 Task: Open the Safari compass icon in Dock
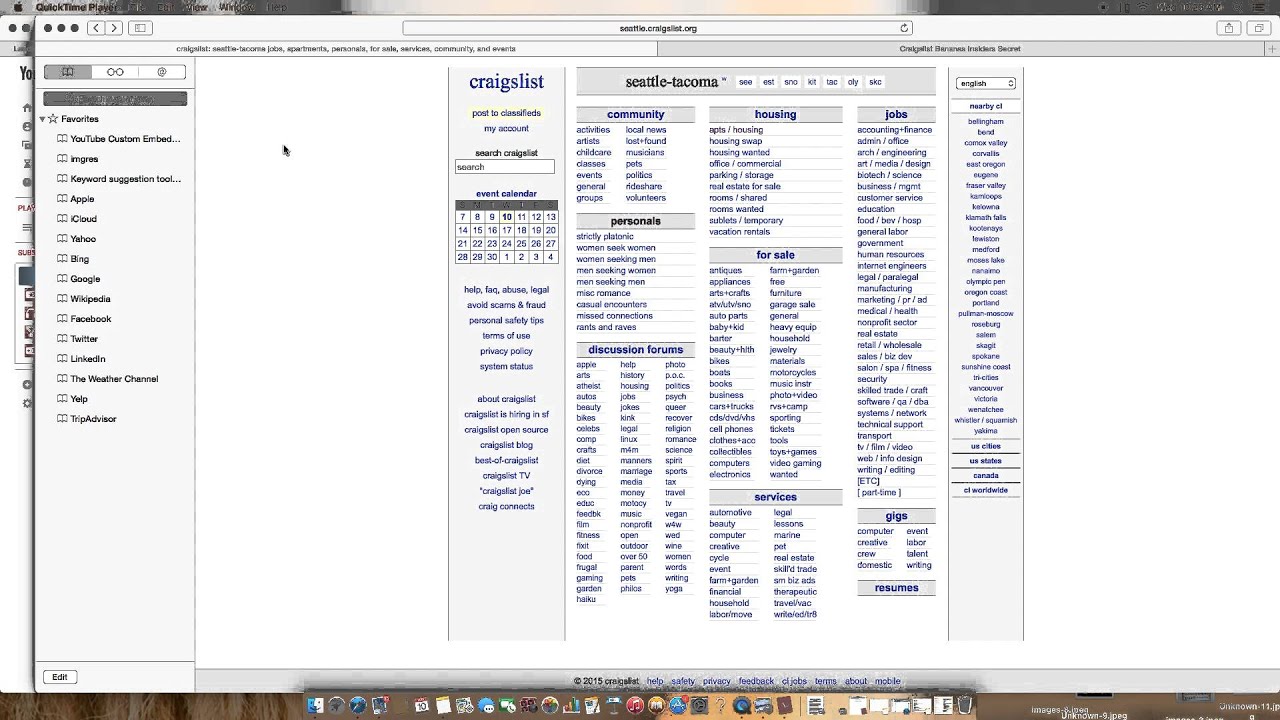[358, 706]
